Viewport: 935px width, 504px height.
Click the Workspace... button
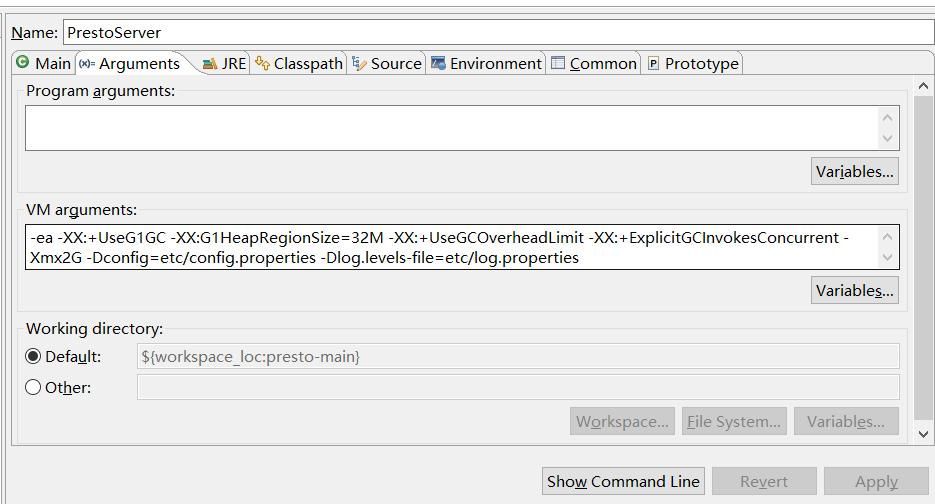point(622,421)
